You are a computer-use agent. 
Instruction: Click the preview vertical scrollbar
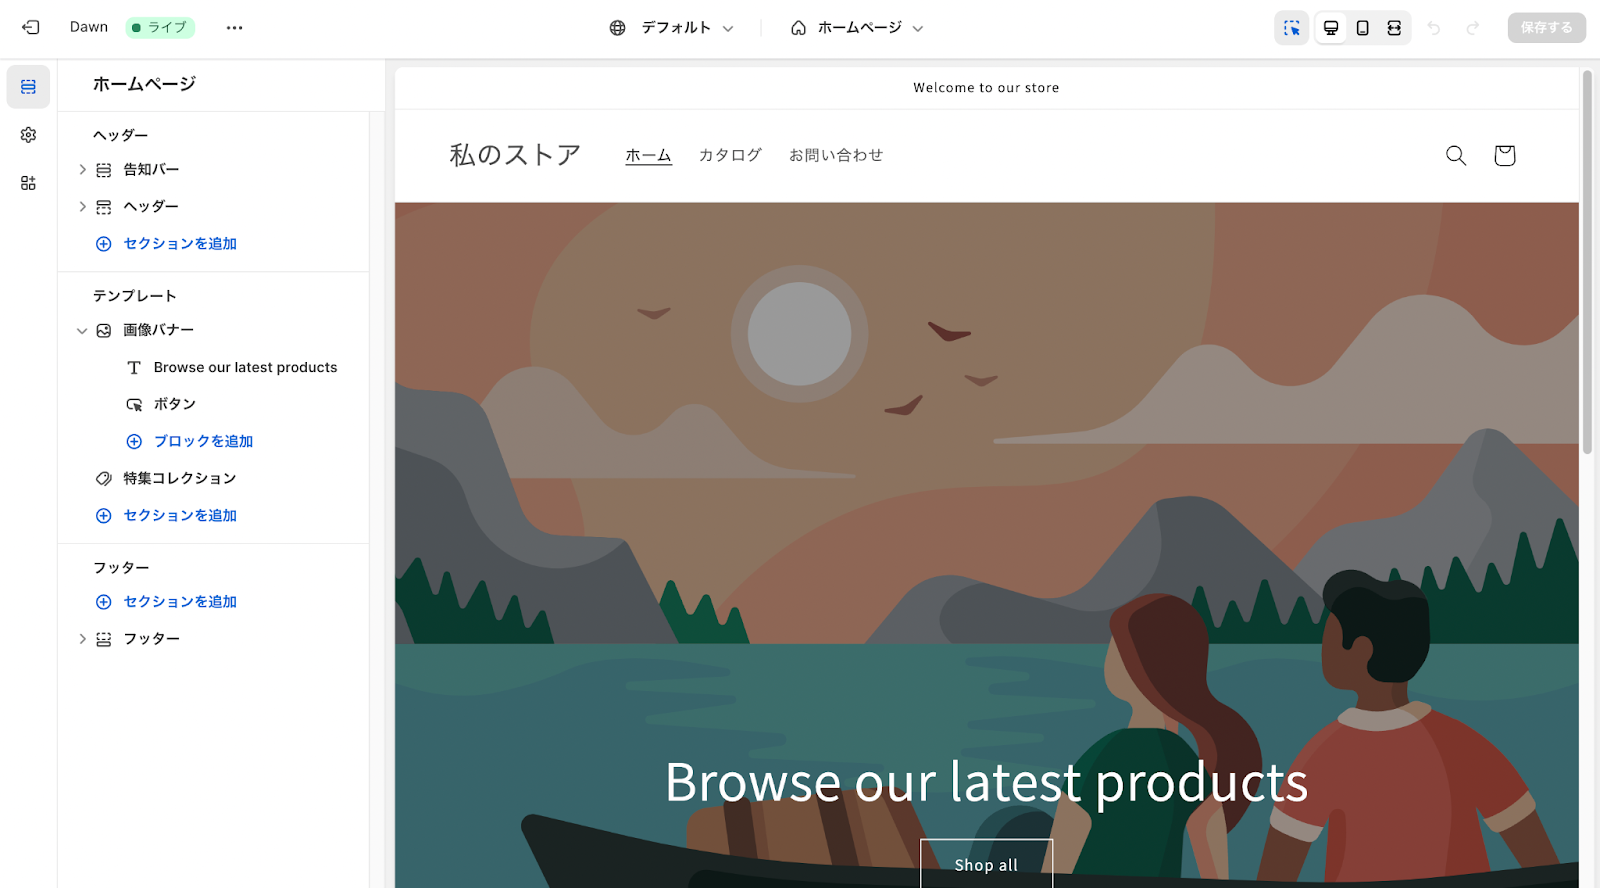(1587, 262)
